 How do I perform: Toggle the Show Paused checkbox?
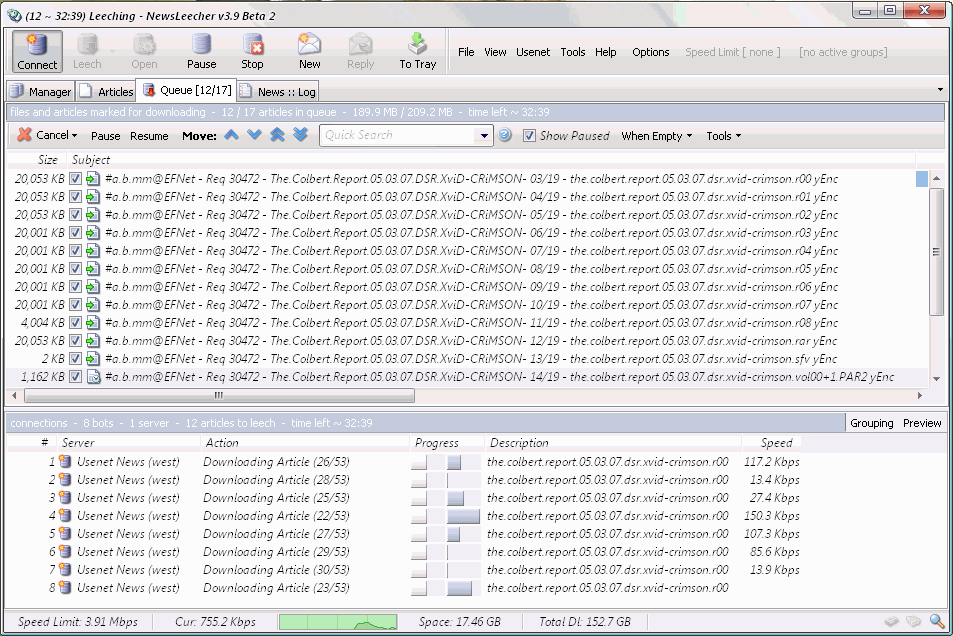(x=529, y=136)
